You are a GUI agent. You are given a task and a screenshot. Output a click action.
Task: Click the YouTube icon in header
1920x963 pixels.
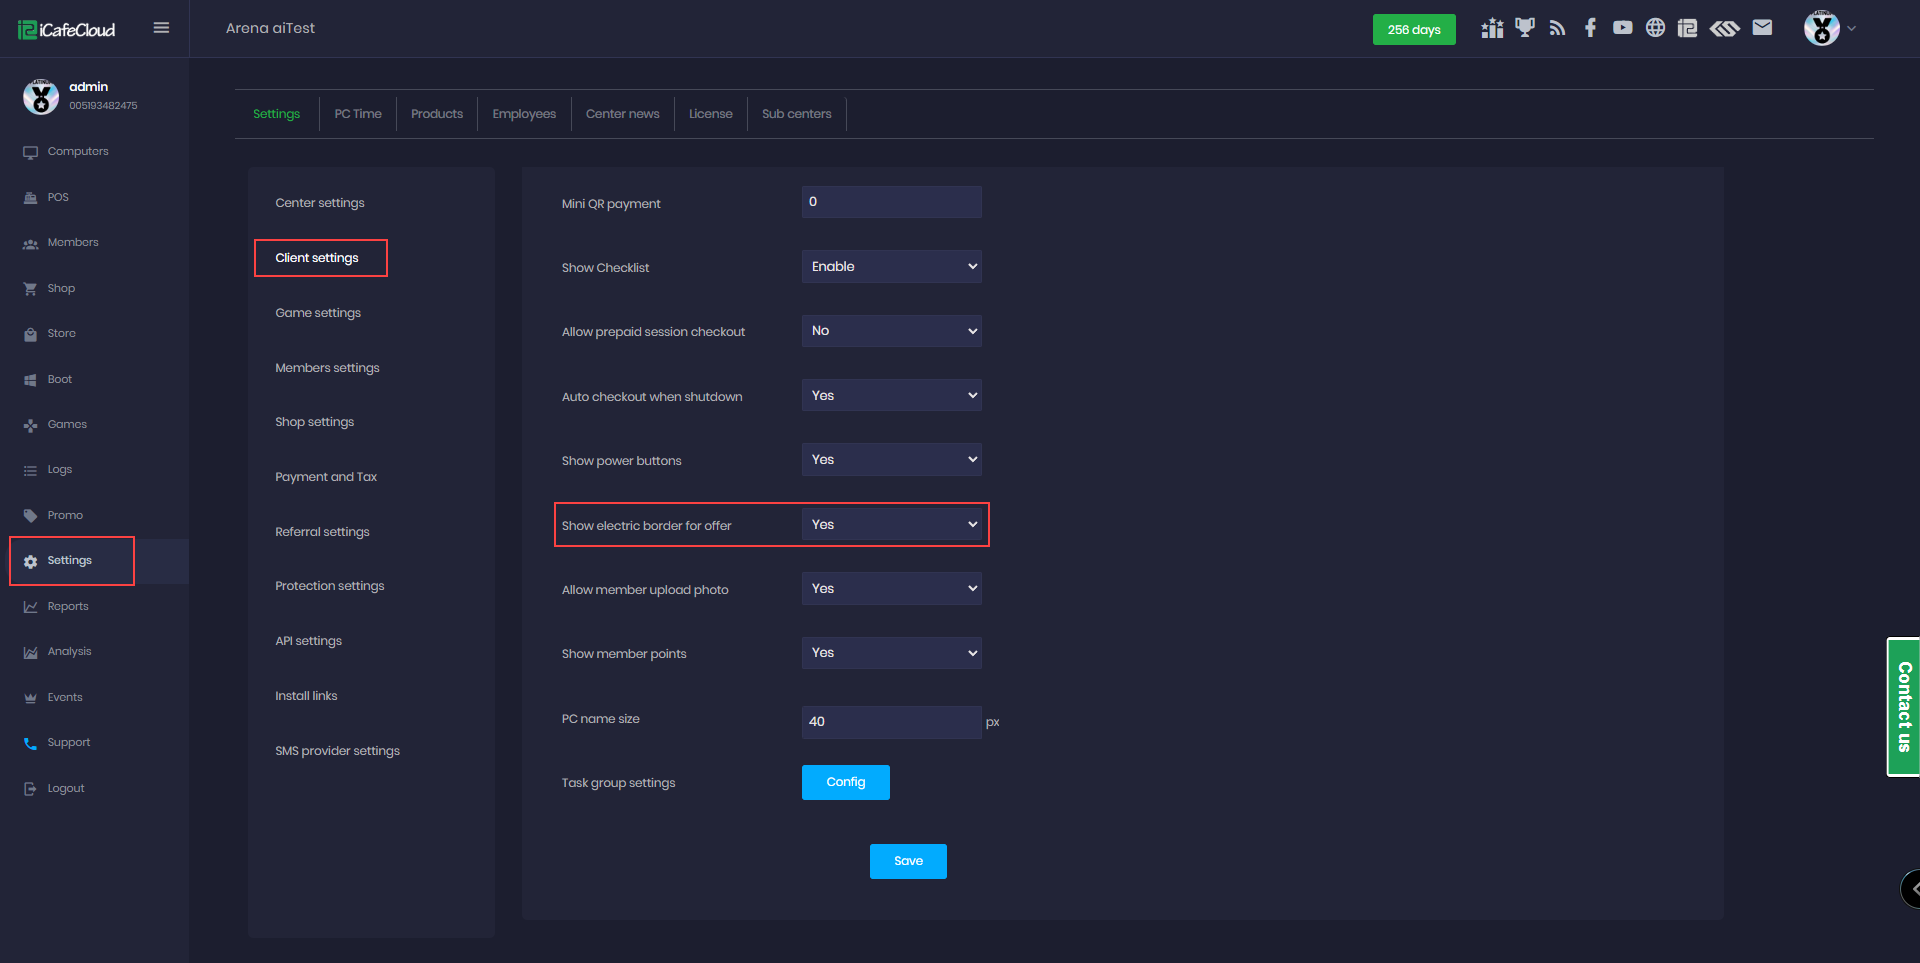(1622, 28)
